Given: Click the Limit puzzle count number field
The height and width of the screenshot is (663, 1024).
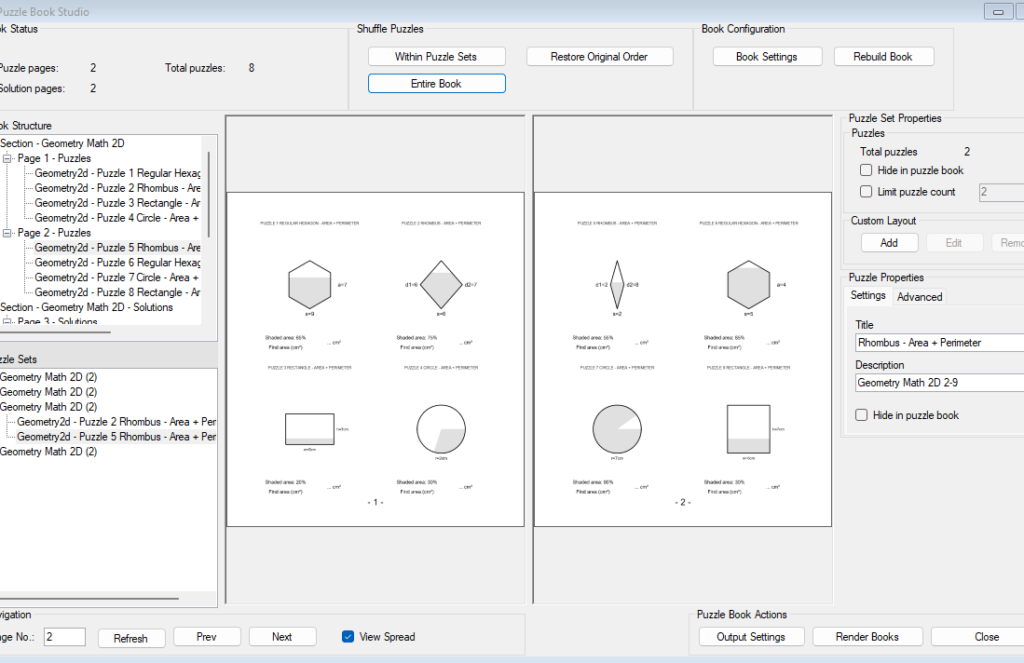Looking at the screenshot, I should click(1001, 193).
